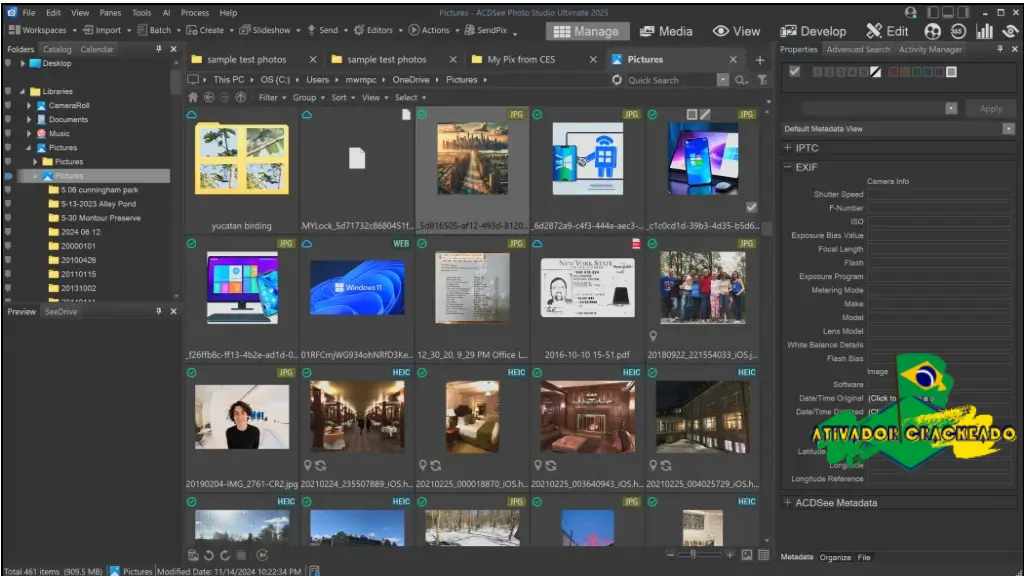Open the Tools menu
Image resolution: width=1024 pixels, height=576 pixels.
click(x=141, y=12)
